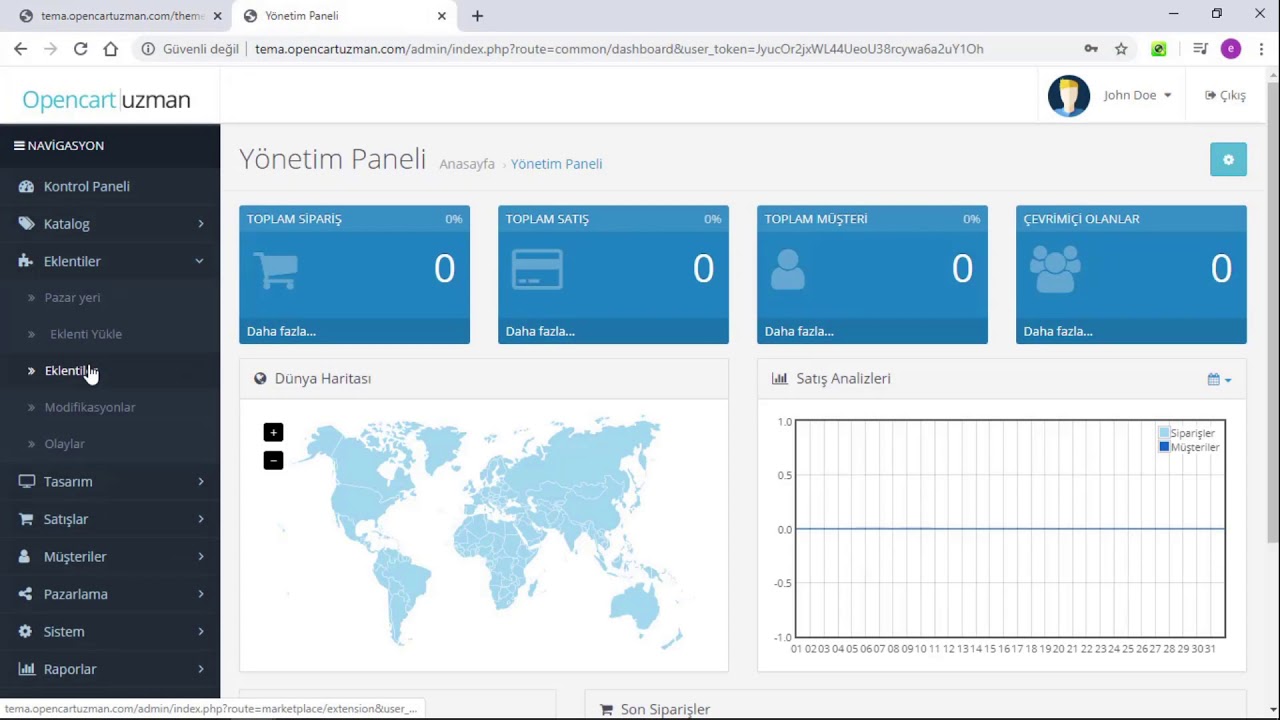The height and width of the screenshot is (720, 1280).
Task: Click Daha fazla under Toplam Satış
Action: 540,331
